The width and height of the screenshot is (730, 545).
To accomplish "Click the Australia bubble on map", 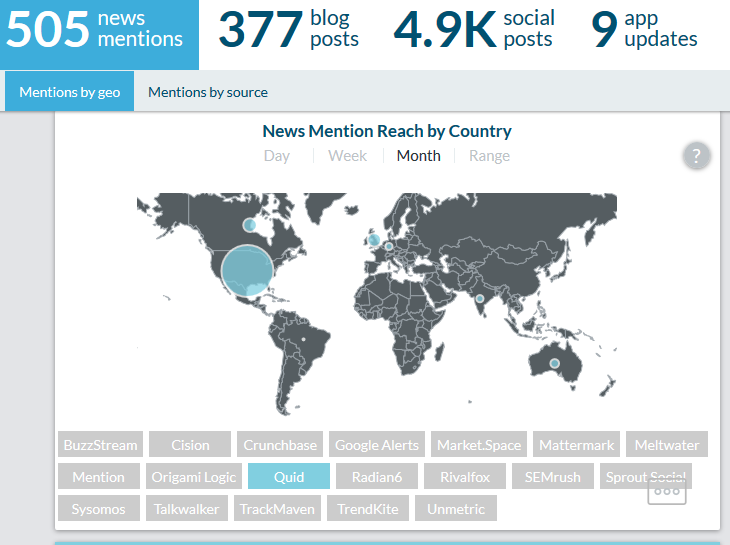I will 554,363.
